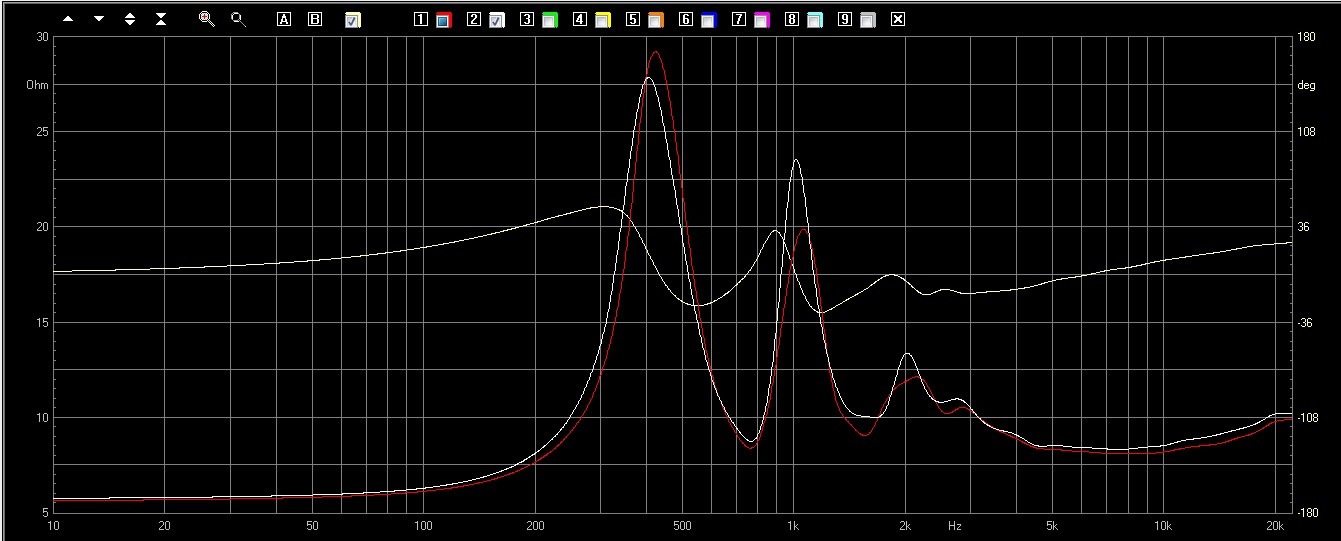Select curve slot 3
Image resolution: width=1341 pixels, height=541 pixels.
tap(527, 19)
